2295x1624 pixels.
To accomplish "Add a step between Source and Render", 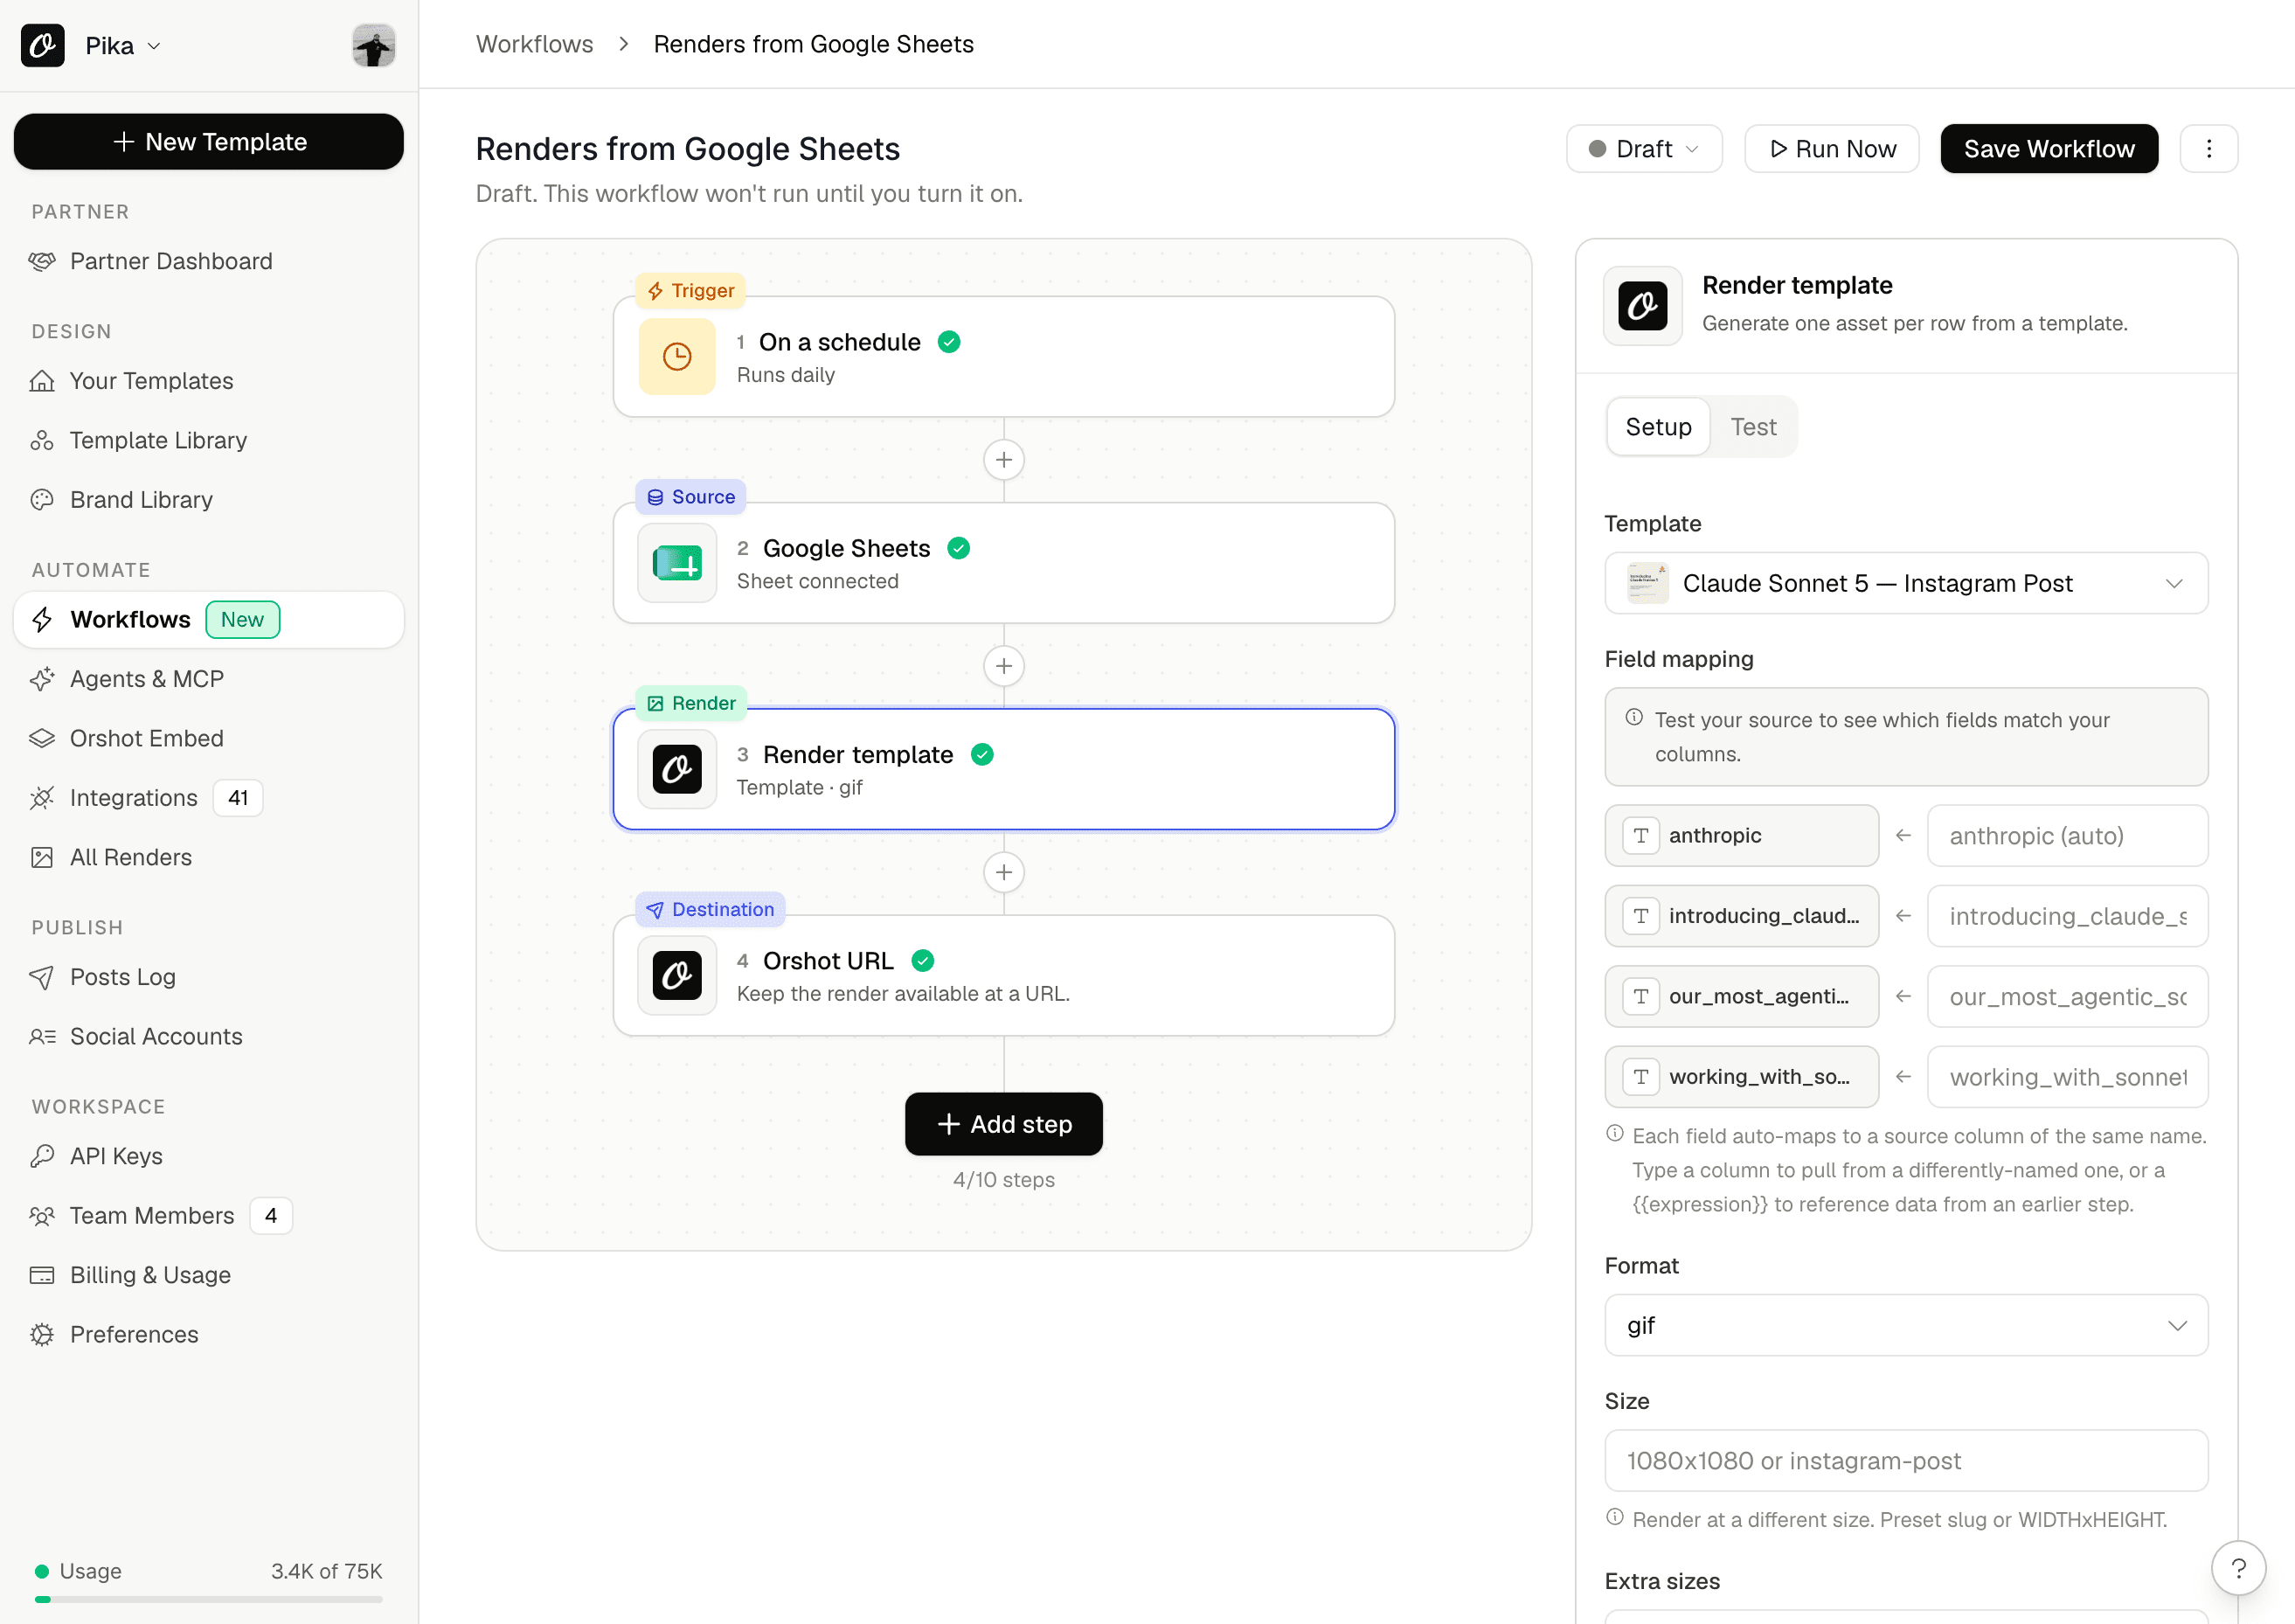I will tap(1004, 666).
